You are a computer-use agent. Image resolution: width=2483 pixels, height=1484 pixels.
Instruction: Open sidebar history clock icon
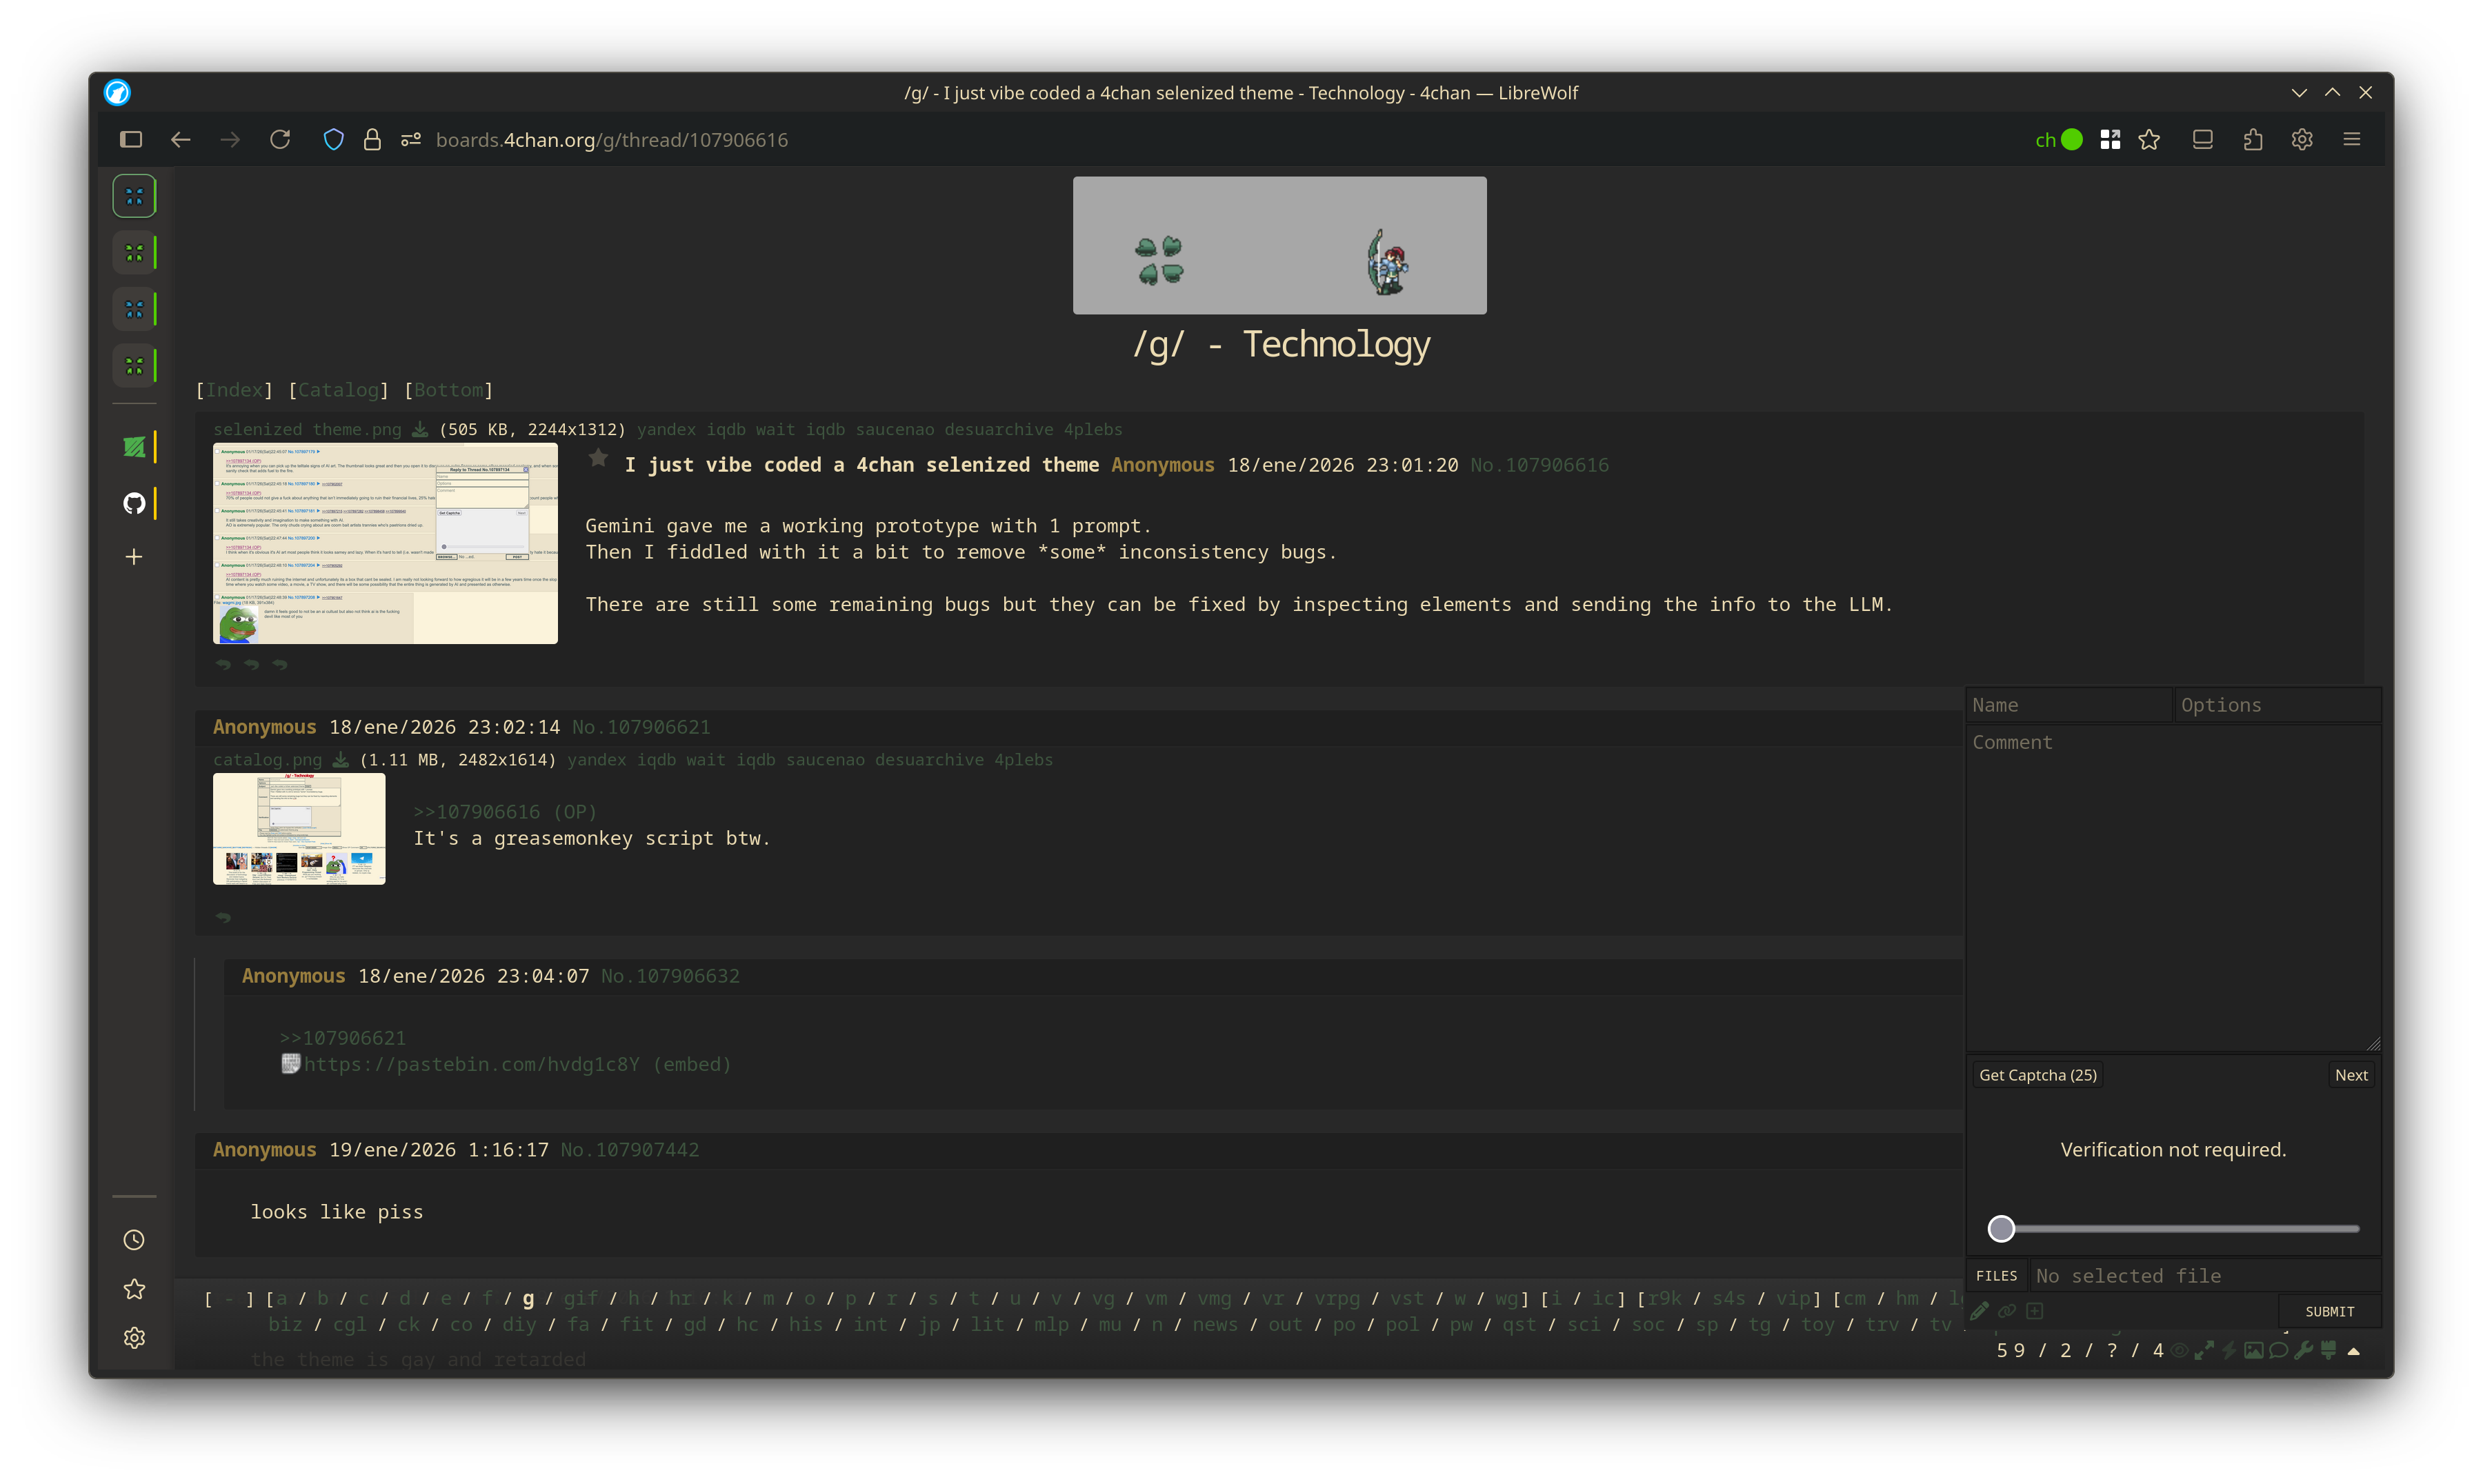pos(134,1240)
